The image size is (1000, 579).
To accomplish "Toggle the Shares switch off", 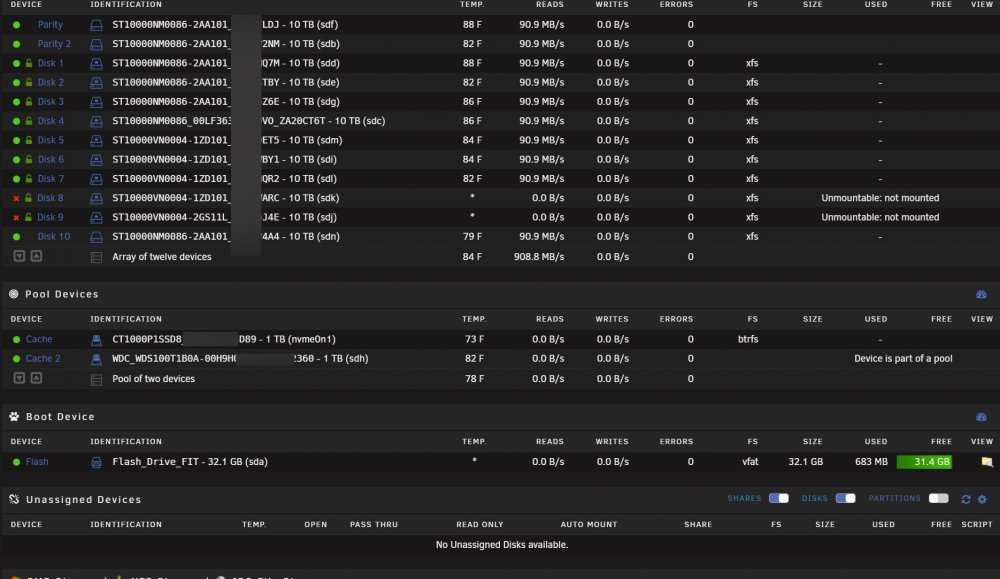I will [779, 498].
